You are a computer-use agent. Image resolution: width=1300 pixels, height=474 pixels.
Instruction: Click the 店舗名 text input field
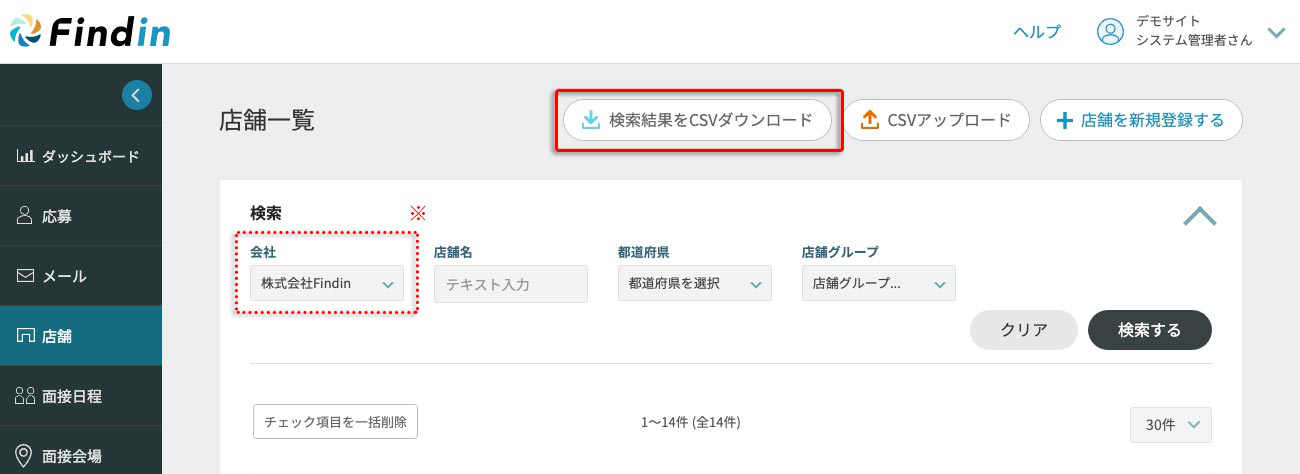[x=511, y=284]
